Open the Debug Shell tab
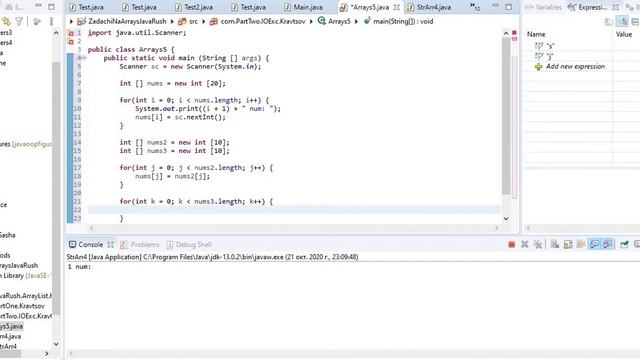640x360 pixels. (x=189, y=244)
